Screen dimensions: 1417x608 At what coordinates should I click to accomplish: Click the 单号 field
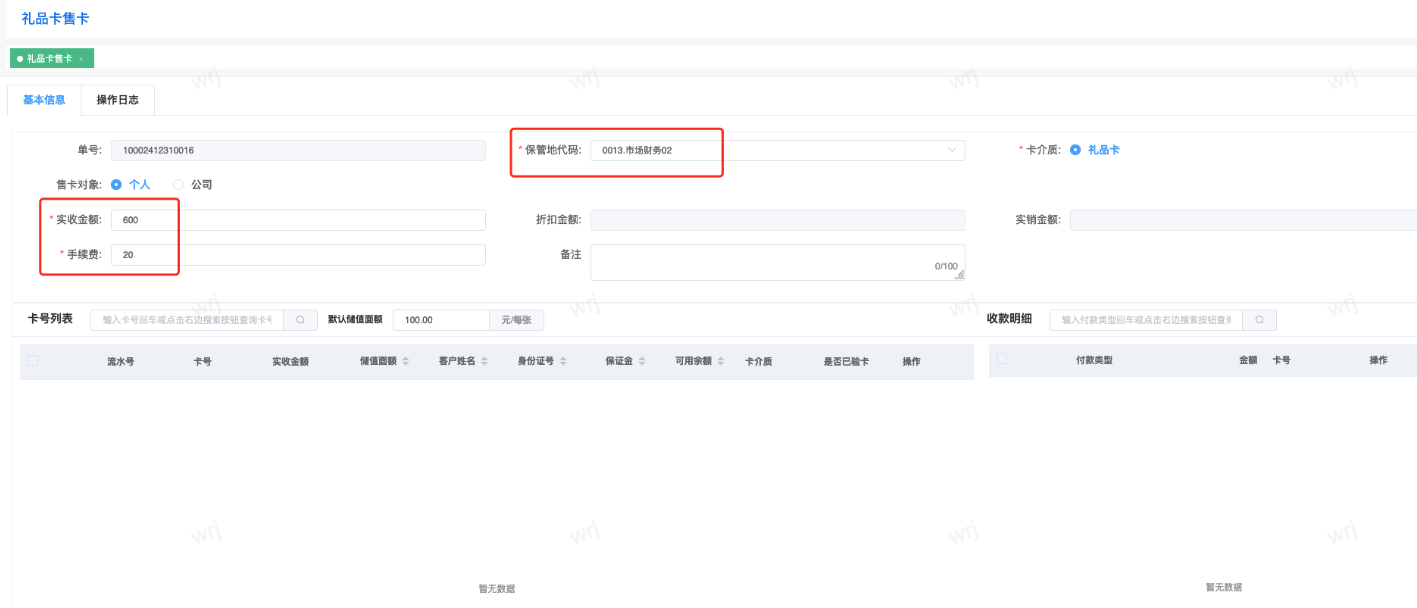(x=298, y=150)
